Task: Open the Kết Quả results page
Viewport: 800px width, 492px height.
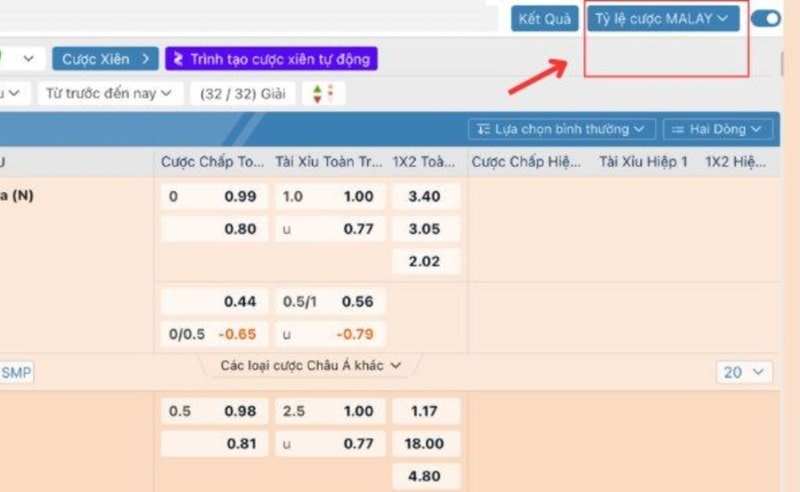Action: coord(544,19)
